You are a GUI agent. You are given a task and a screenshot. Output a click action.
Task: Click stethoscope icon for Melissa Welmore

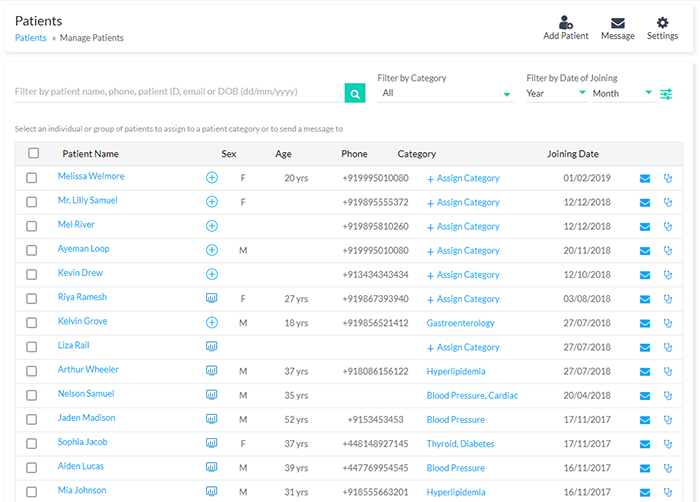[x=668, y=178]
